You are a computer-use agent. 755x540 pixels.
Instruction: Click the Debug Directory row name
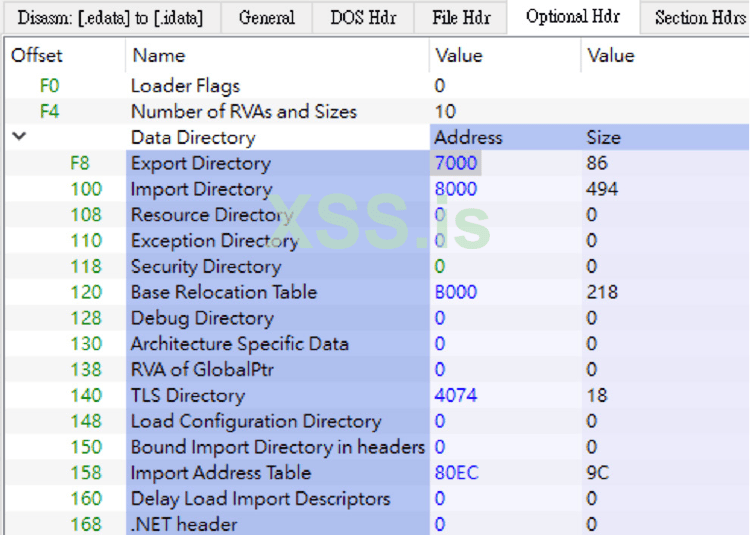202,318
